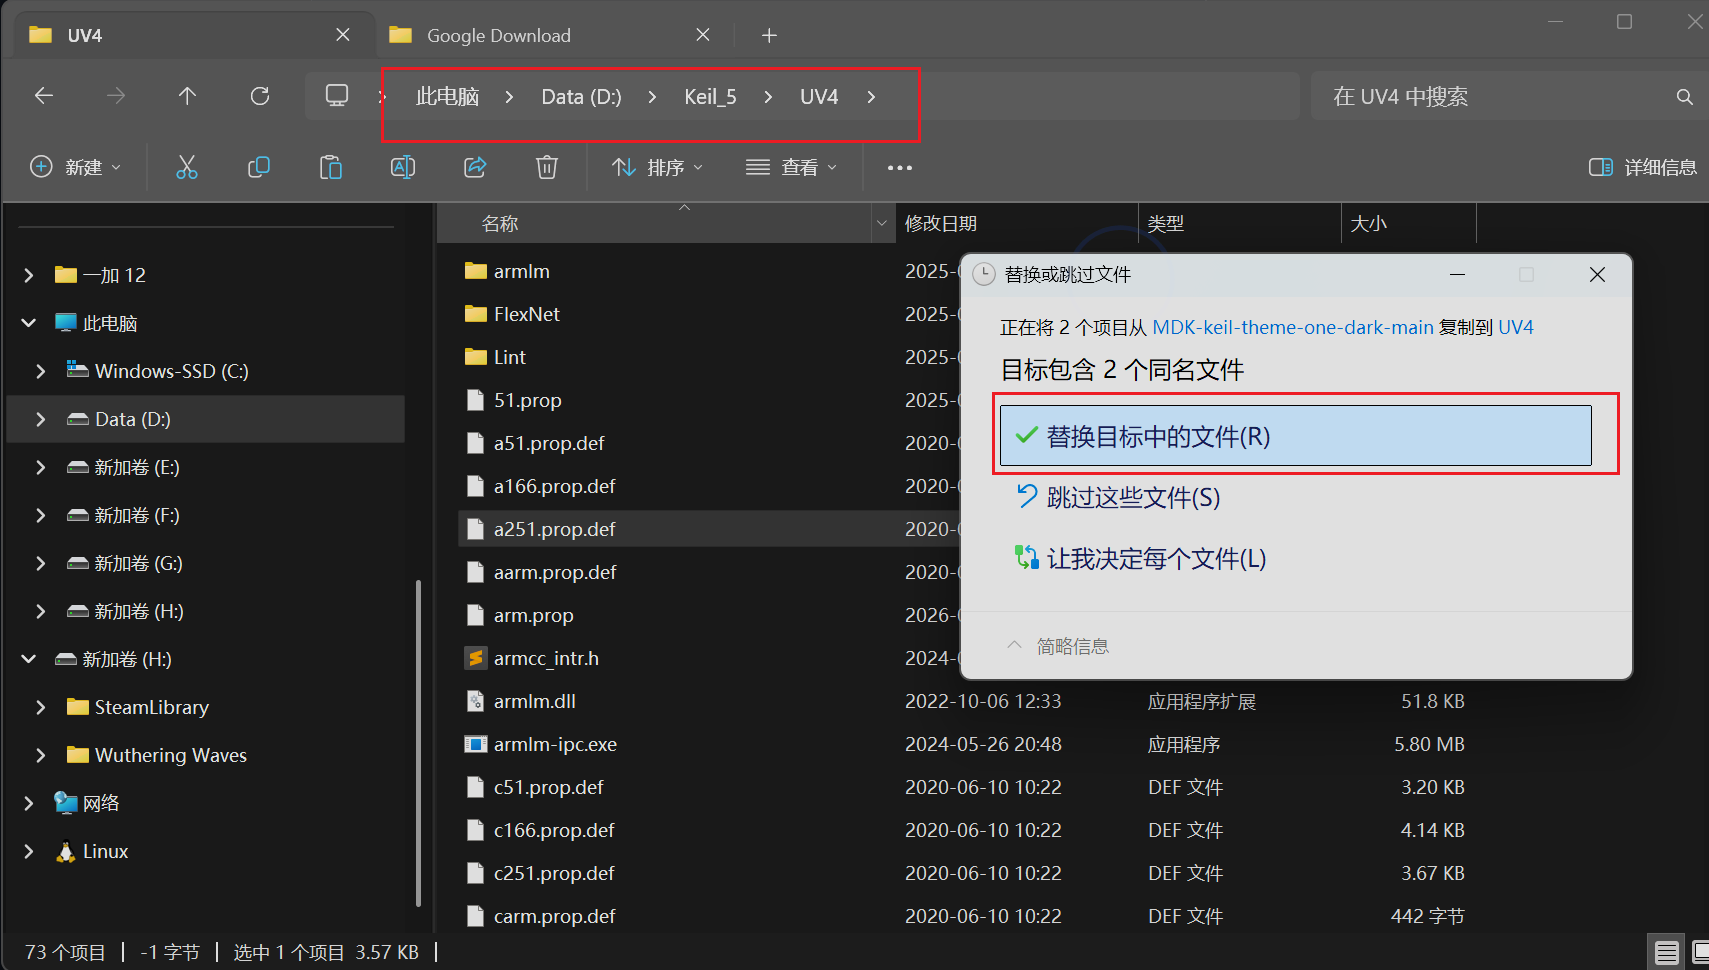Click chevron after Keil_5 in address bar
Screen dimensions: 1709x970
pos(768,97)
